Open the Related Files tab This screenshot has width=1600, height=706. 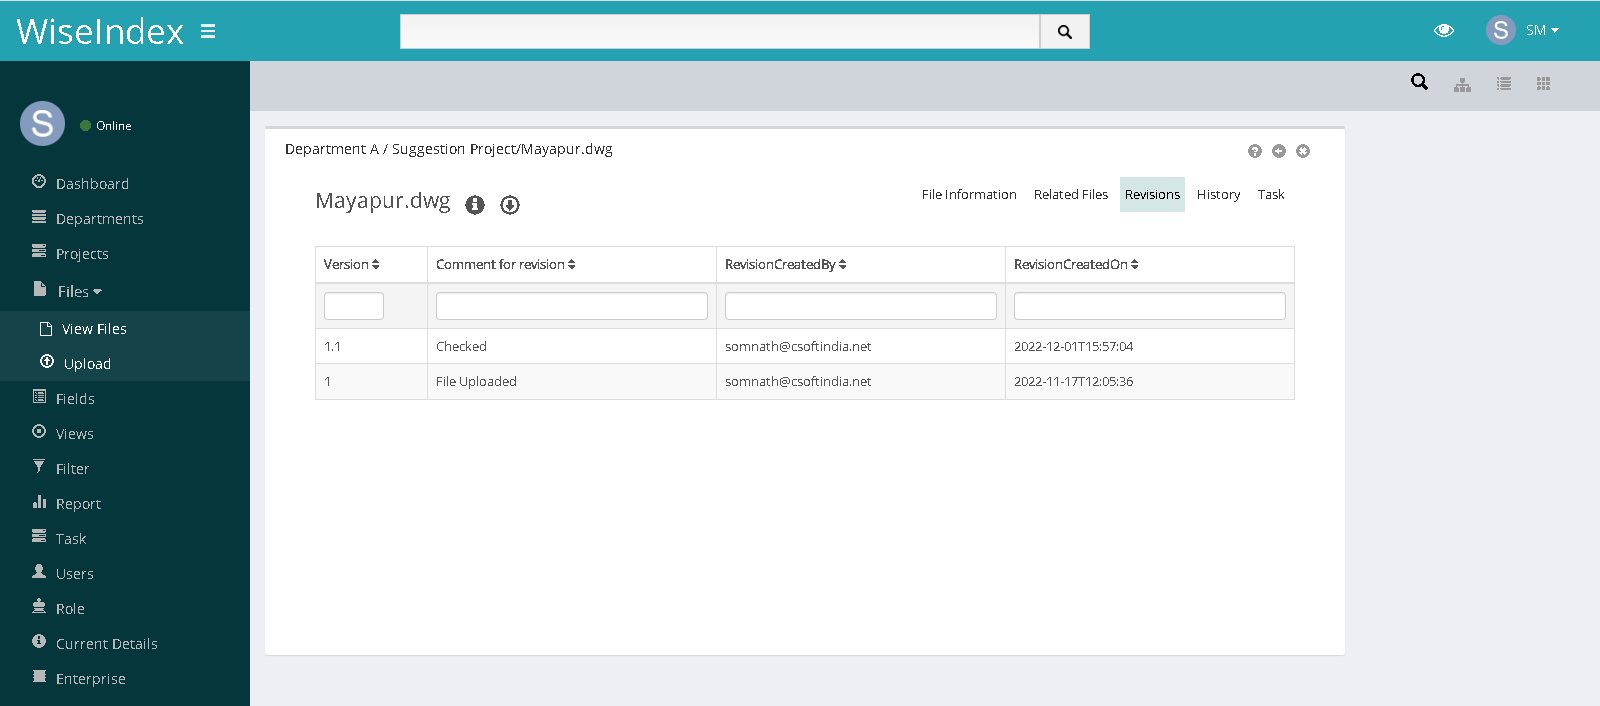[1070, 195]
